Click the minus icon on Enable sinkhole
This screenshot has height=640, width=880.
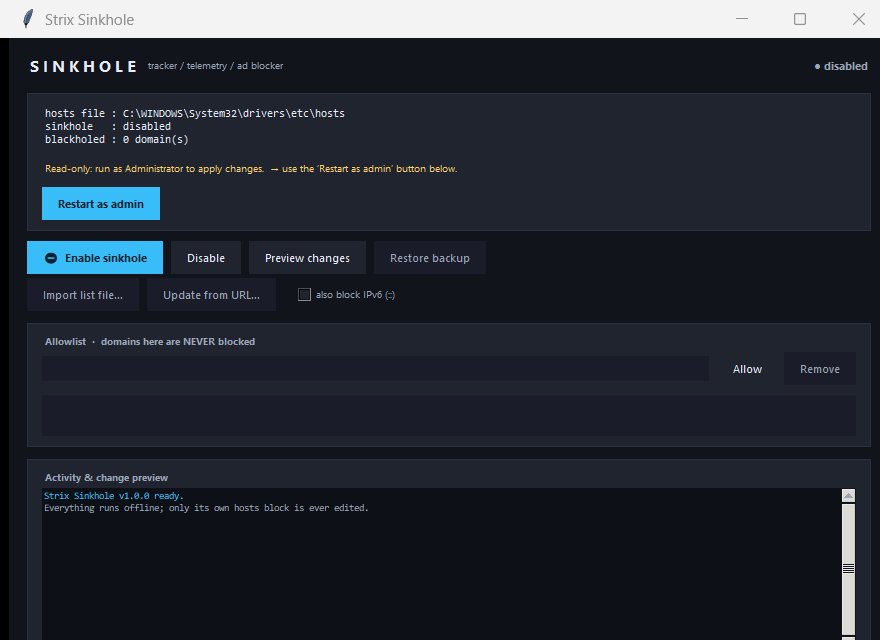[51, 258]
